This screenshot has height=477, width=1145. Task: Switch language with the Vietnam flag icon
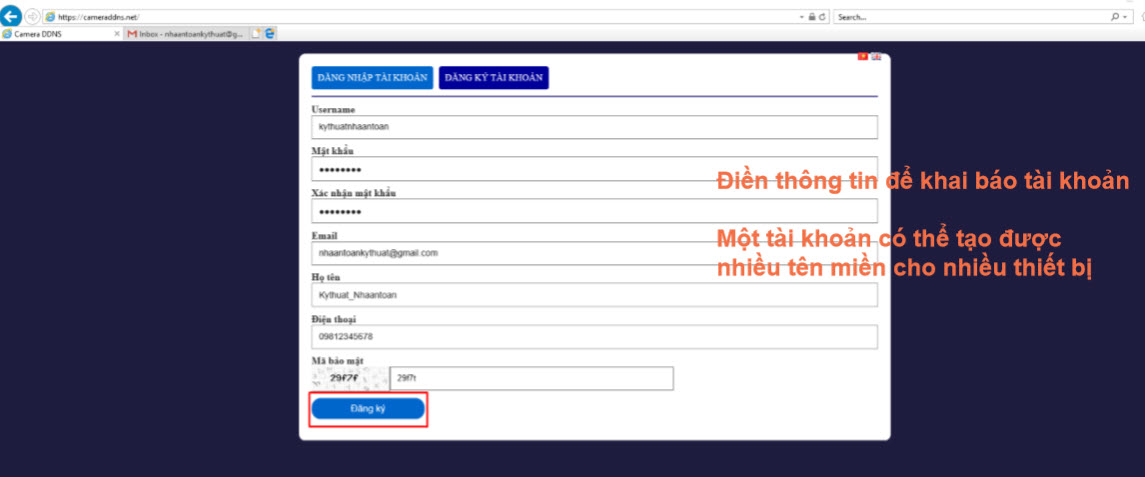point(863,57)
